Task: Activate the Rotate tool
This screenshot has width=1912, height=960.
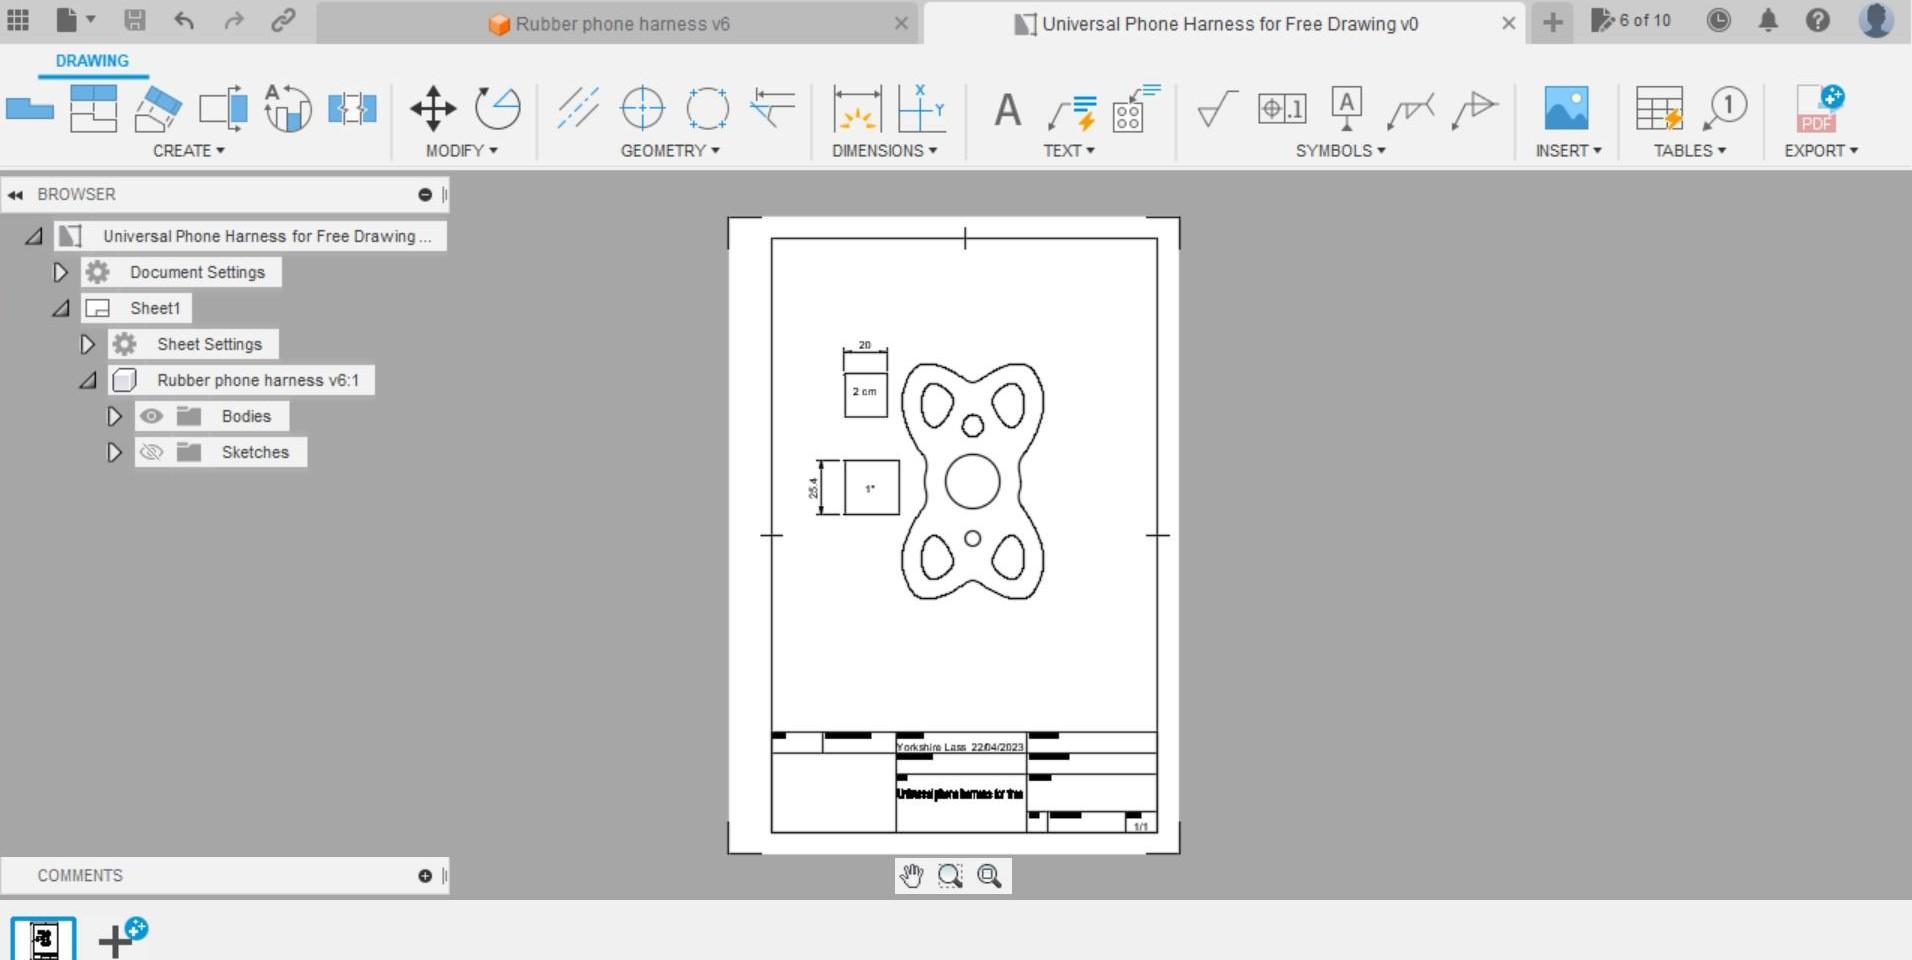Action: [x=497, y=108]
